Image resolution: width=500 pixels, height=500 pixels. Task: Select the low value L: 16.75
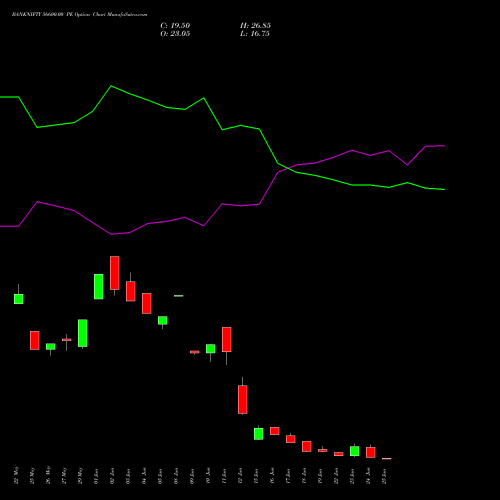(x=255, y=34)
